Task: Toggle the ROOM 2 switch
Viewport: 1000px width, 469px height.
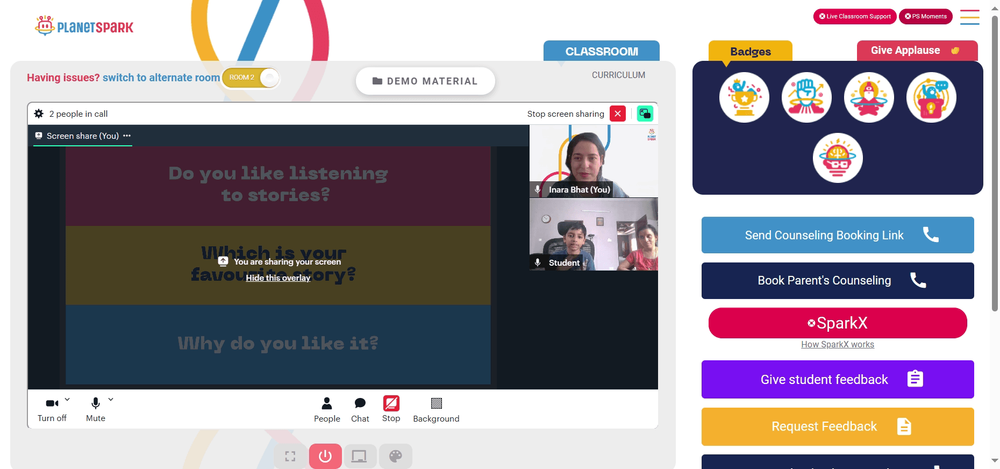Action: click(251, 78)
